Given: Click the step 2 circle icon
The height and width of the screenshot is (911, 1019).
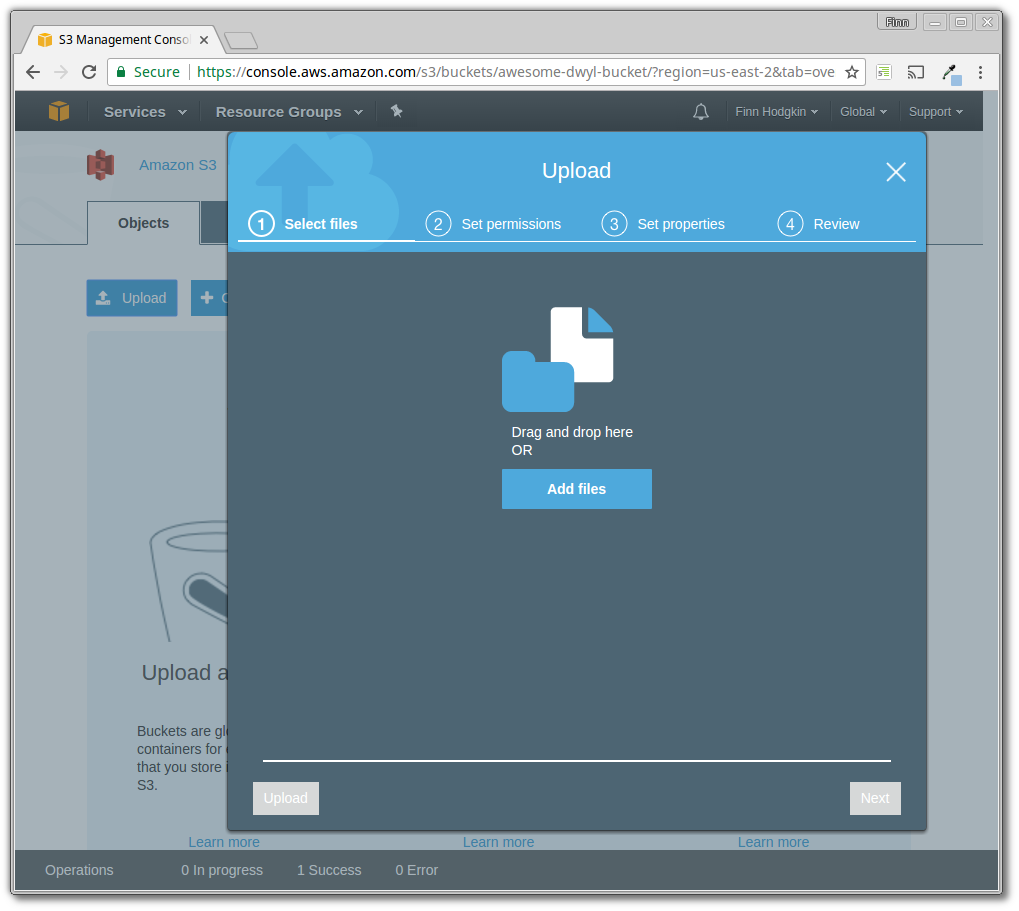Looking at the screenshot, I should pos(438,224).
